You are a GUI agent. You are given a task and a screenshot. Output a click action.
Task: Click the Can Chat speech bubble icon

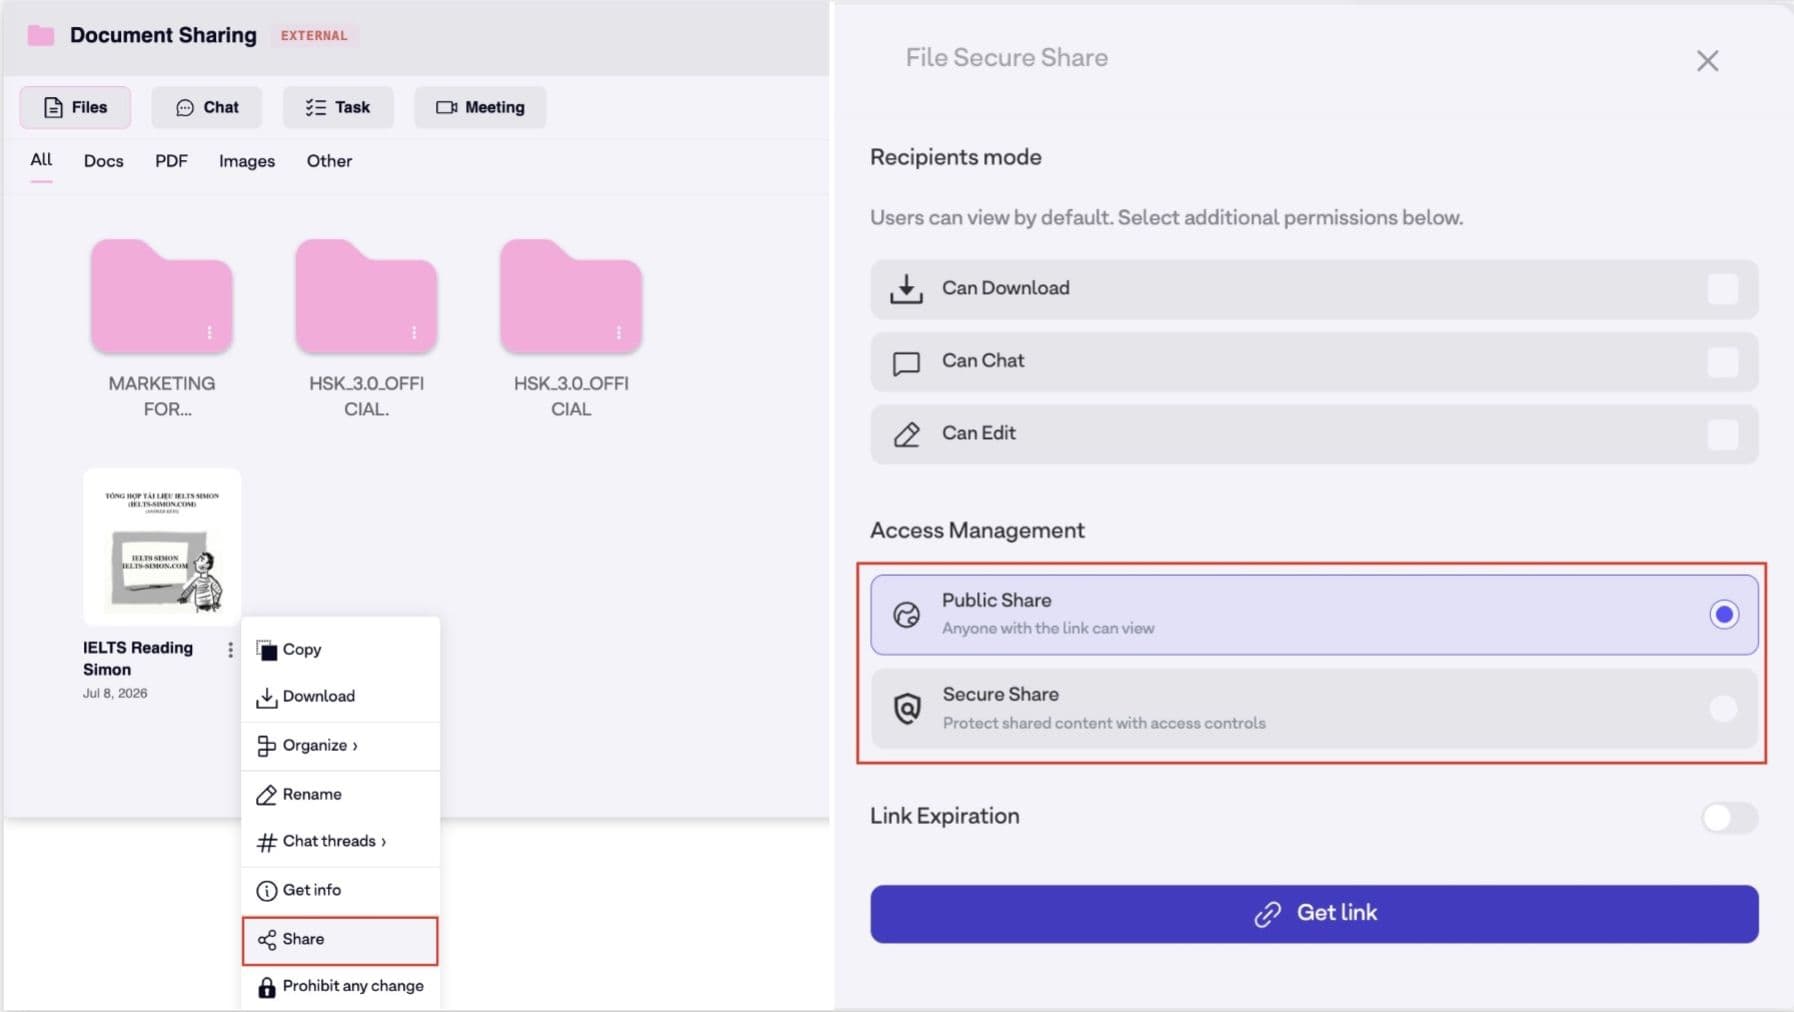tap(906, 362)
